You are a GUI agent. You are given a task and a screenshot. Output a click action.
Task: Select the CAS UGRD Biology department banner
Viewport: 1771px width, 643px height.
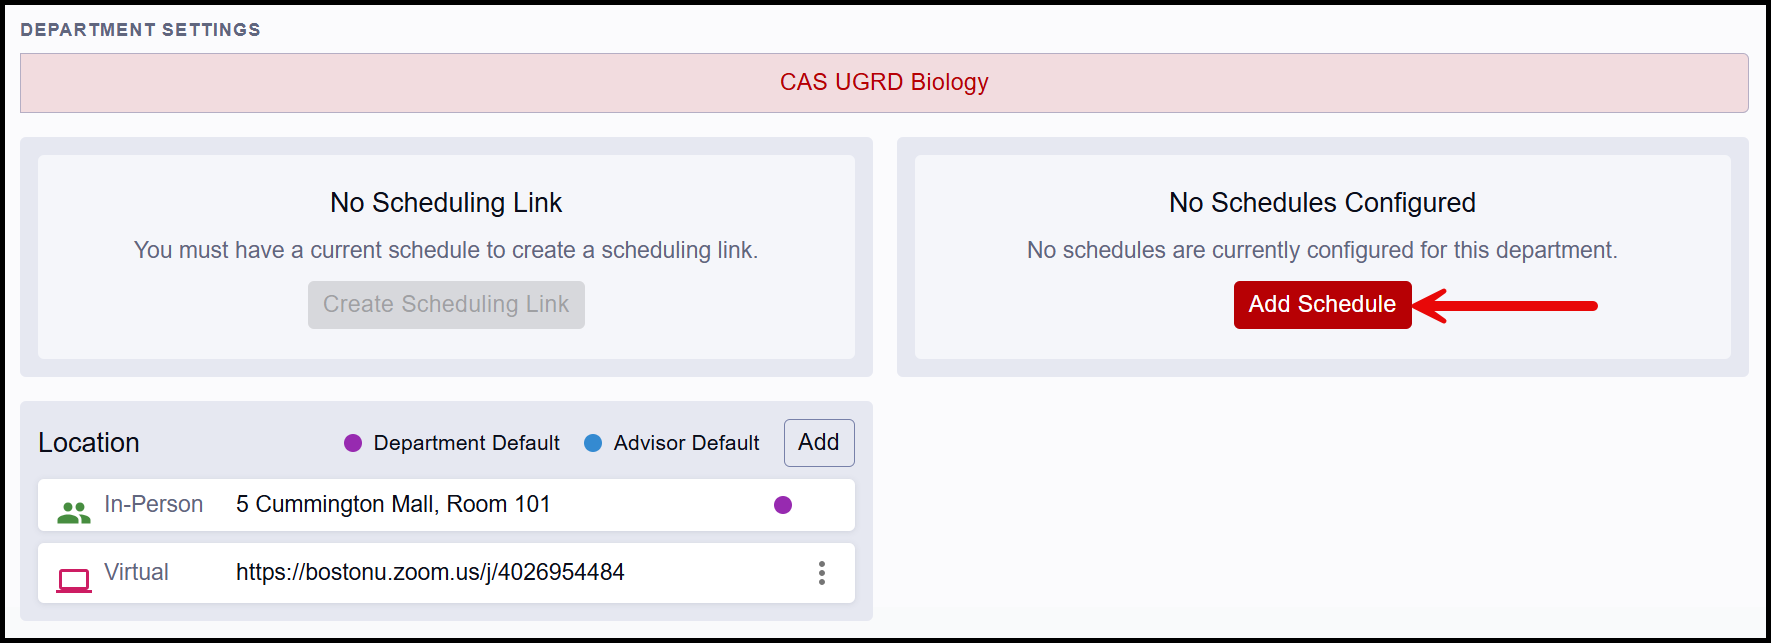[884, 83]
